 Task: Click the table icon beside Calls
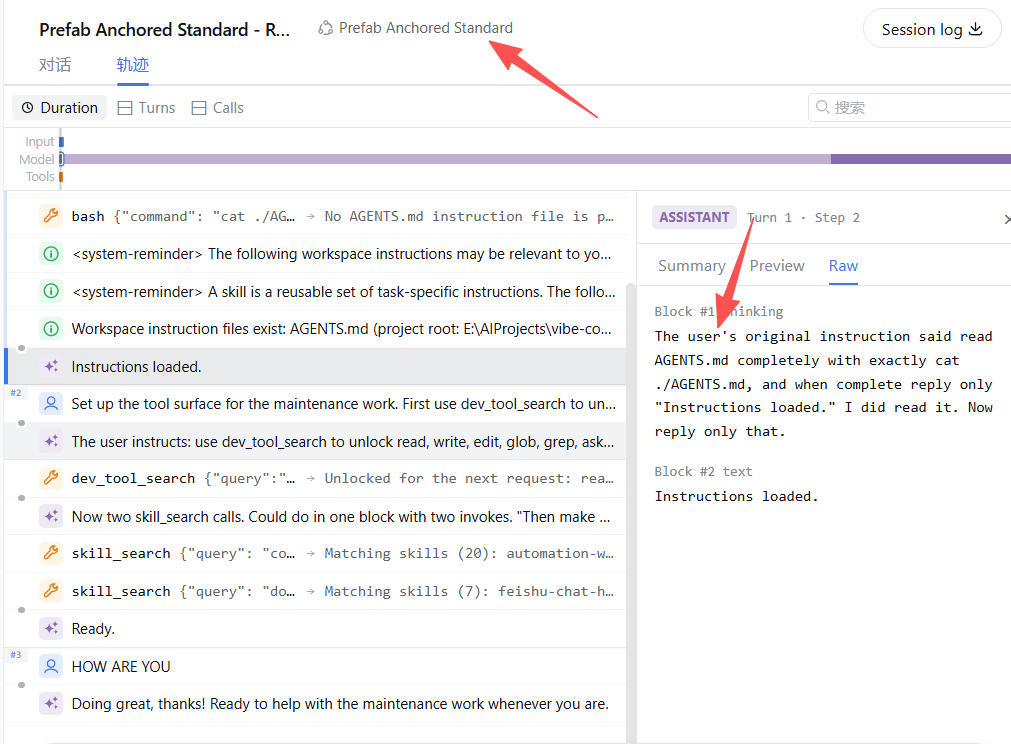199,108
